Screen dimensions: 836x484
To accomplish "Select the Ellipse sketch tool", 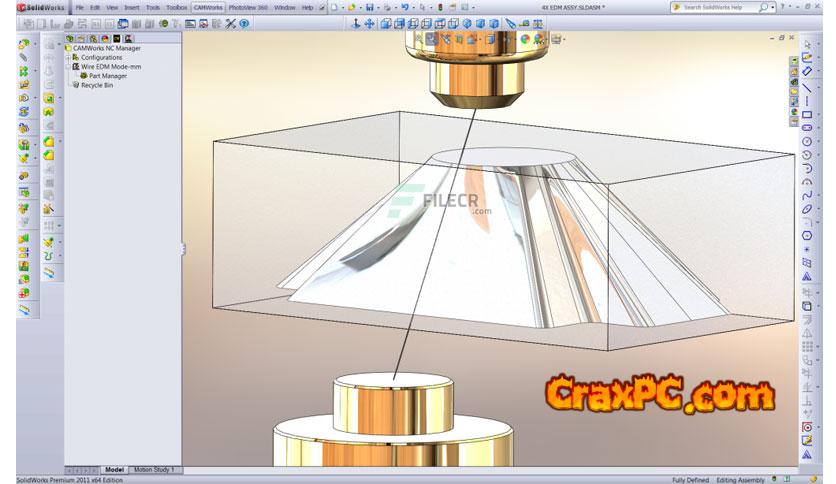I will click(x=807, y=209).
